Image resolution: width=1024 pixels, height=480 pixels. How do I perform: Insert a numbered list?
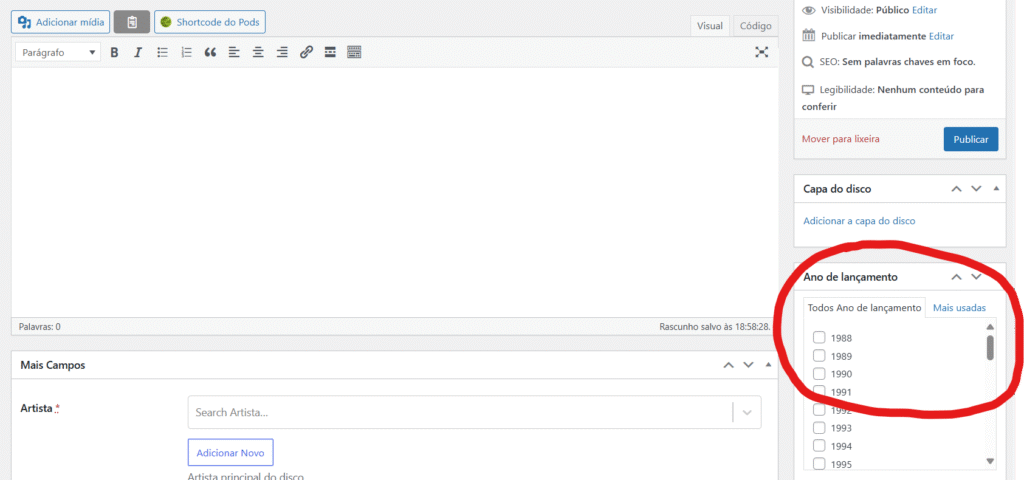(x=186, y=52)
